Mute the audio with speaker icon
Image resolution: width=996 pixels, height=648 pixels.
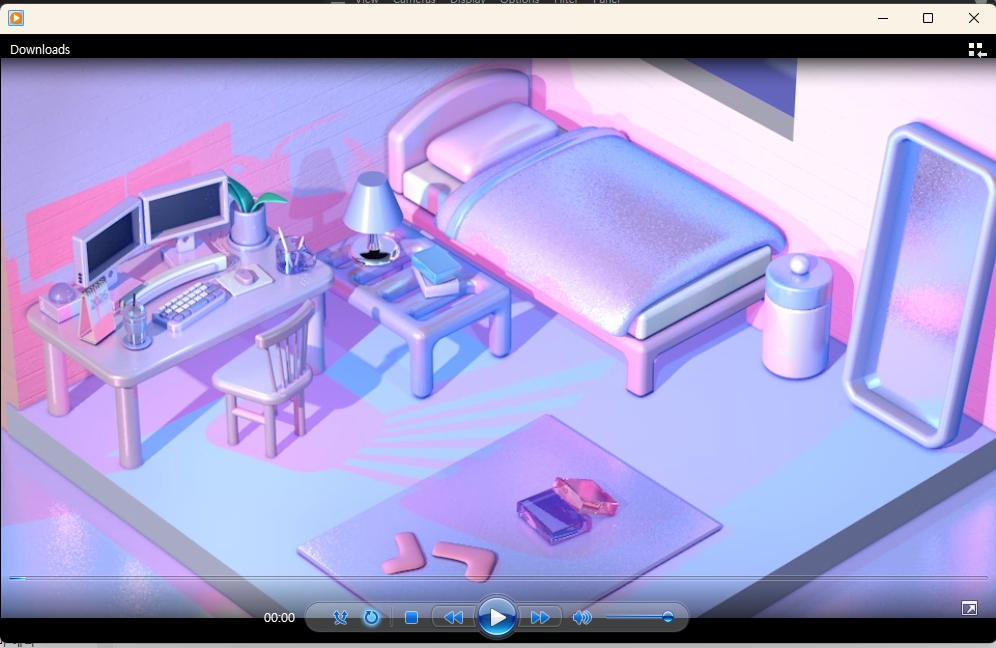click(x=582, y=618)
